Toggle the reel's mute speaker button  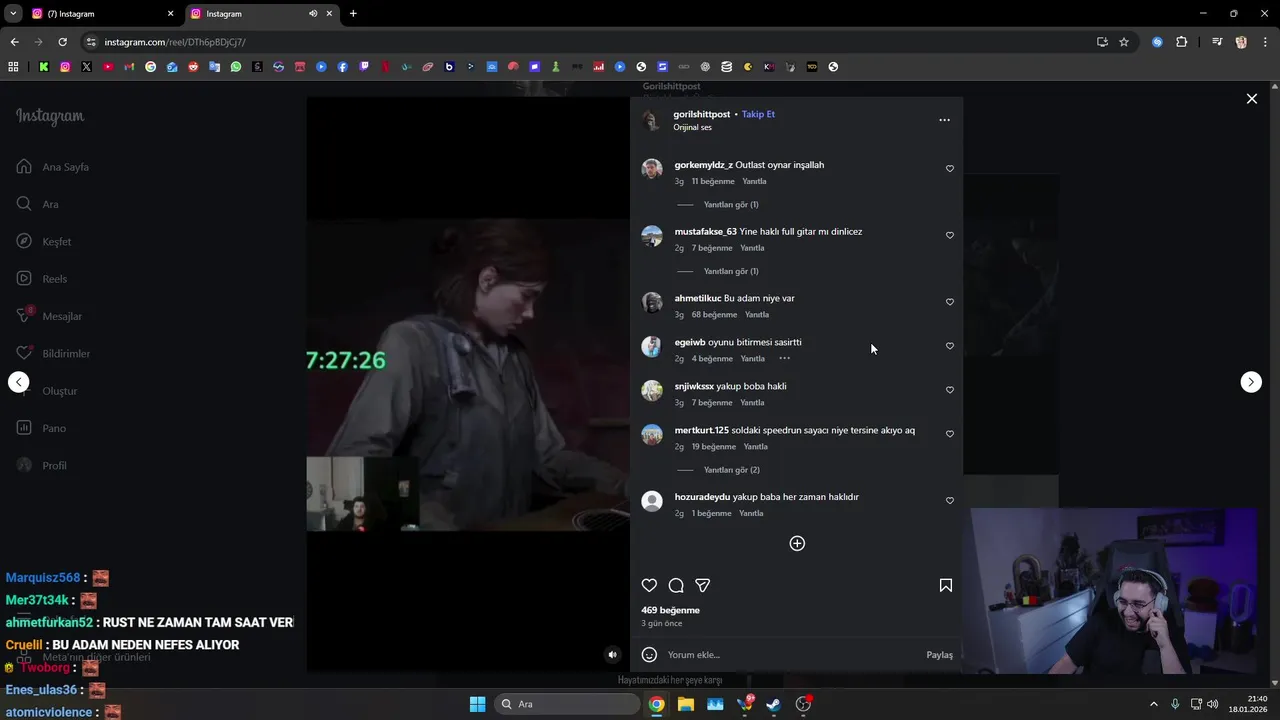click(613, 655)
